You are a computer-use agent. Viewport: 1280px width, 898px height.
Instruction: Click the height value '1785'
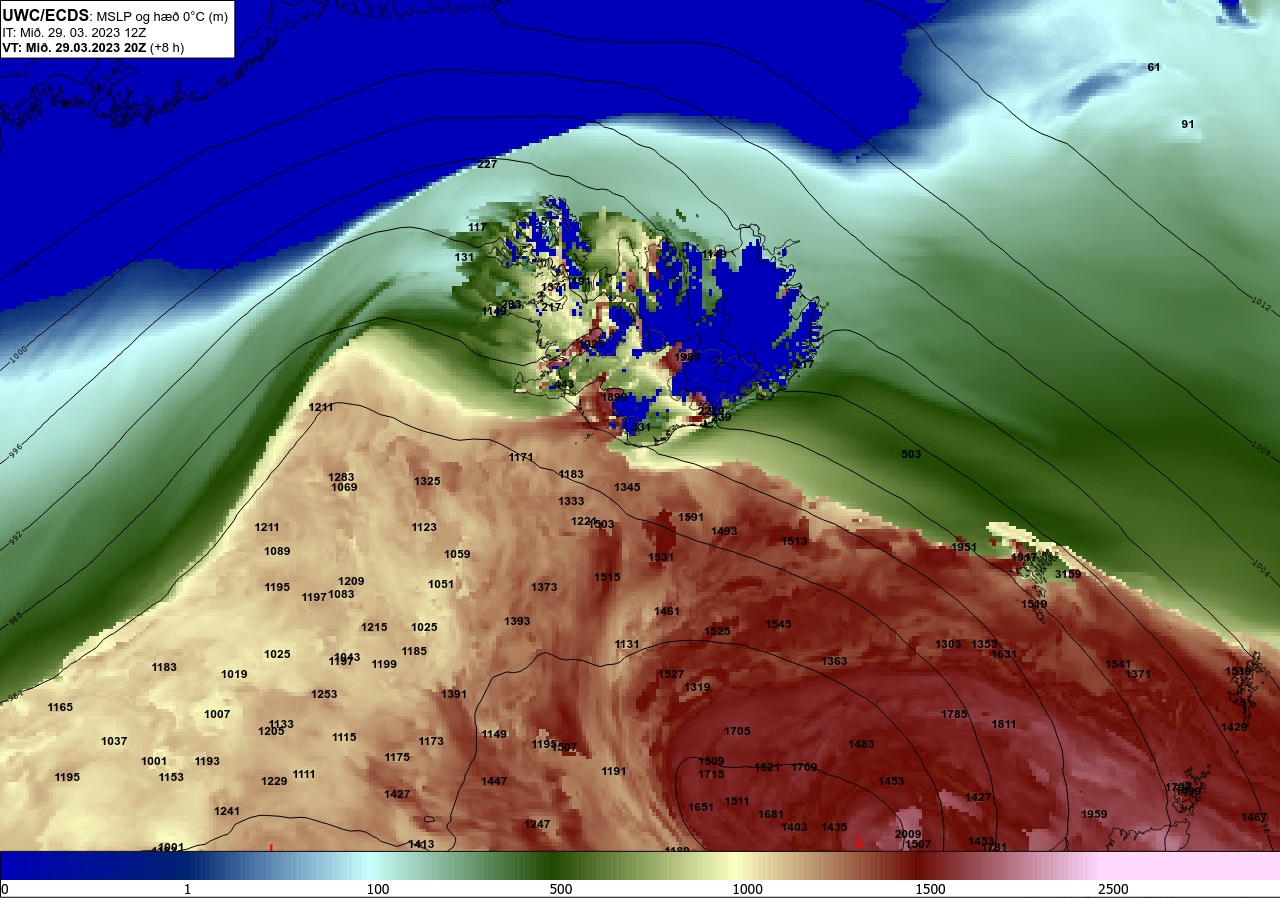pos(954,714)
